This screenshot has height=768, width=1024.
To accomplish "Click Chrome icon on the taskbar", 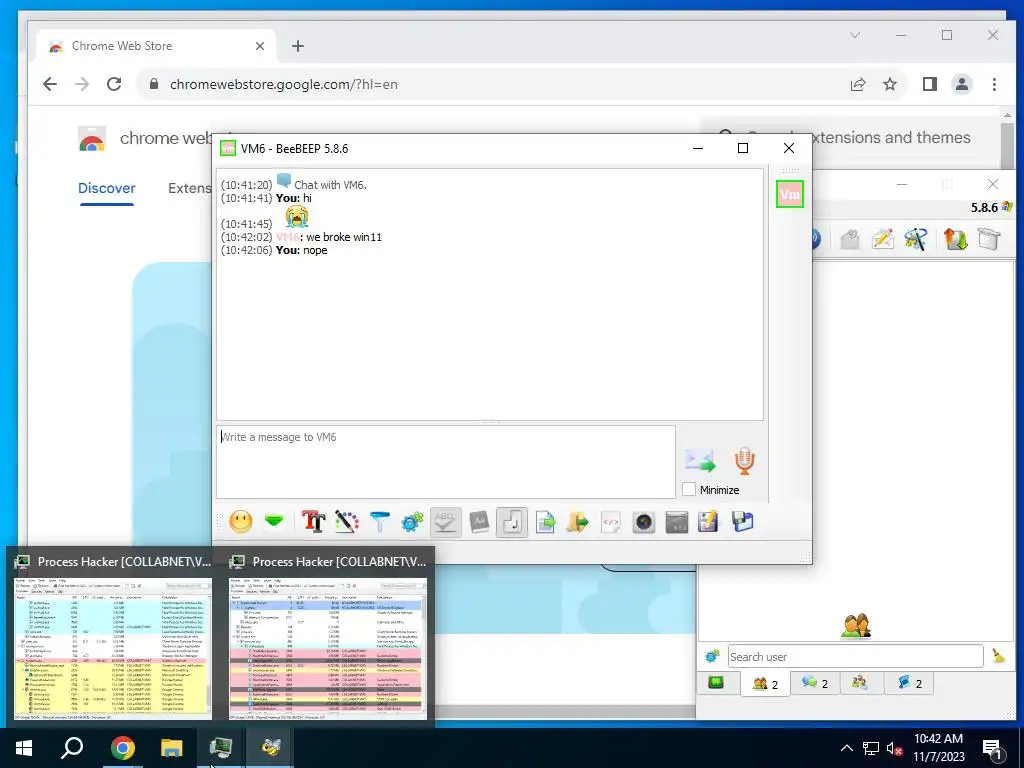I will point(122,748).
